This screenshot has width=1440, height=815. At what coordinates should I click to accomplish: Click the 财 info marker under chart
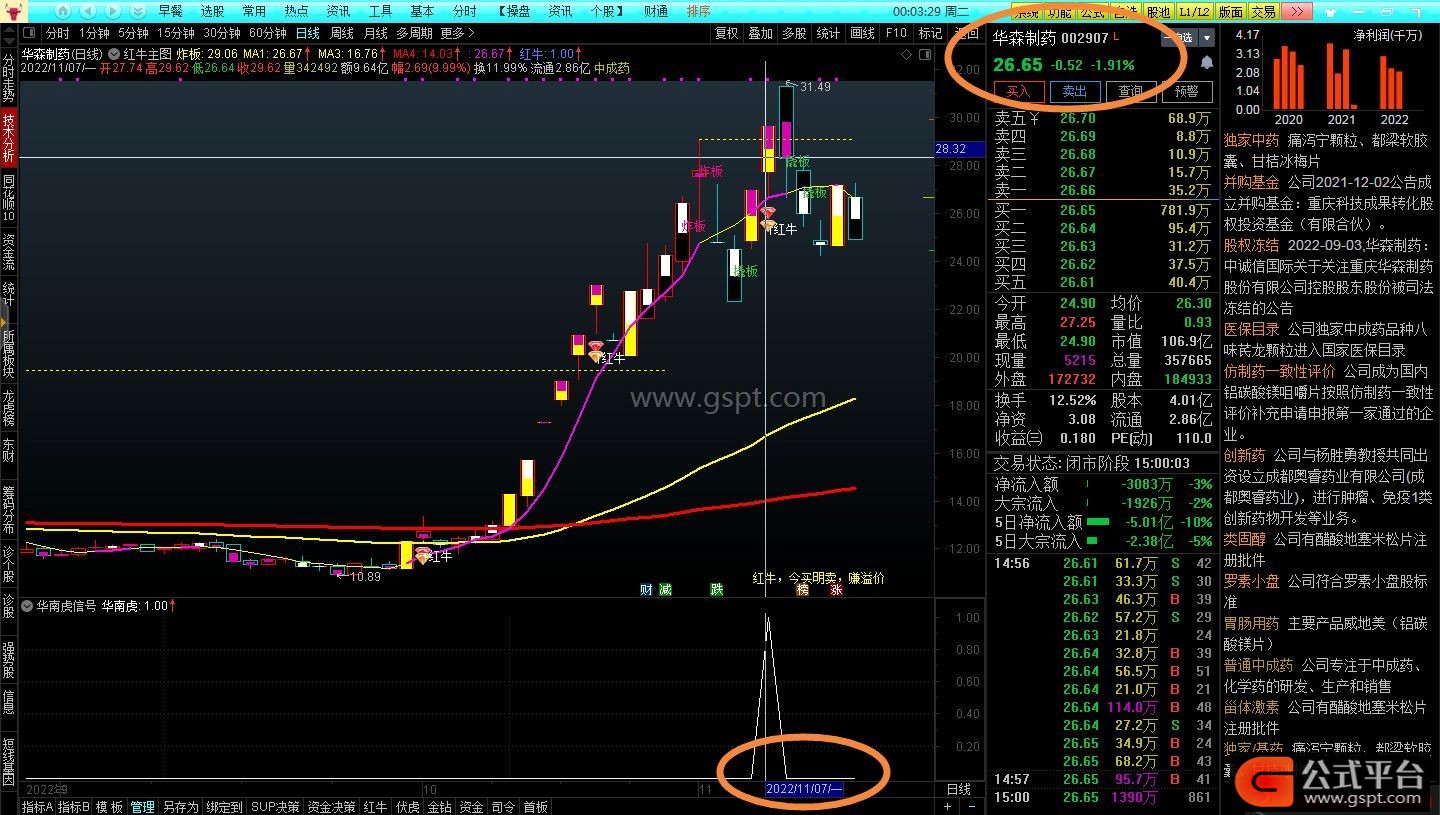point(646,590)
